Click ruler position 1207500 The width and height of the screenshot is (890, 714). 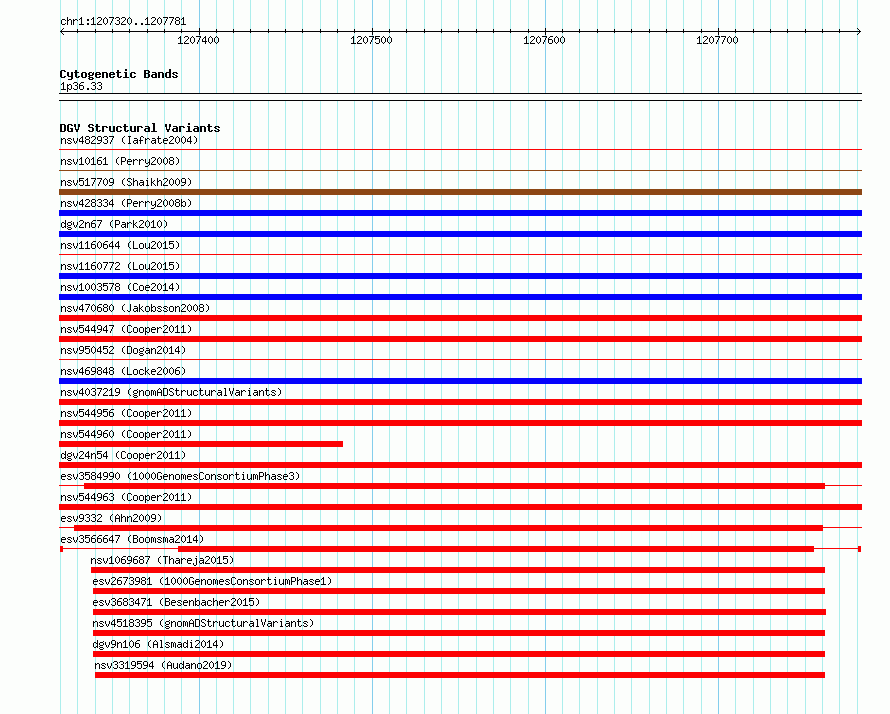[x=371, y=40]
